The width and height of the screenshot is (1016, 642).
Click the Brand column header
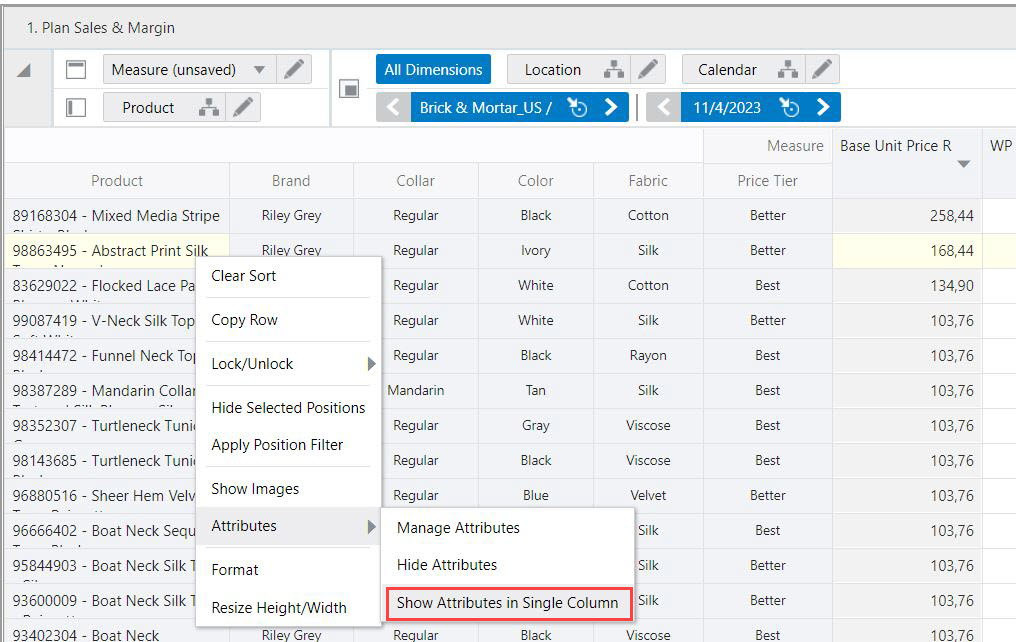point(291,181)
